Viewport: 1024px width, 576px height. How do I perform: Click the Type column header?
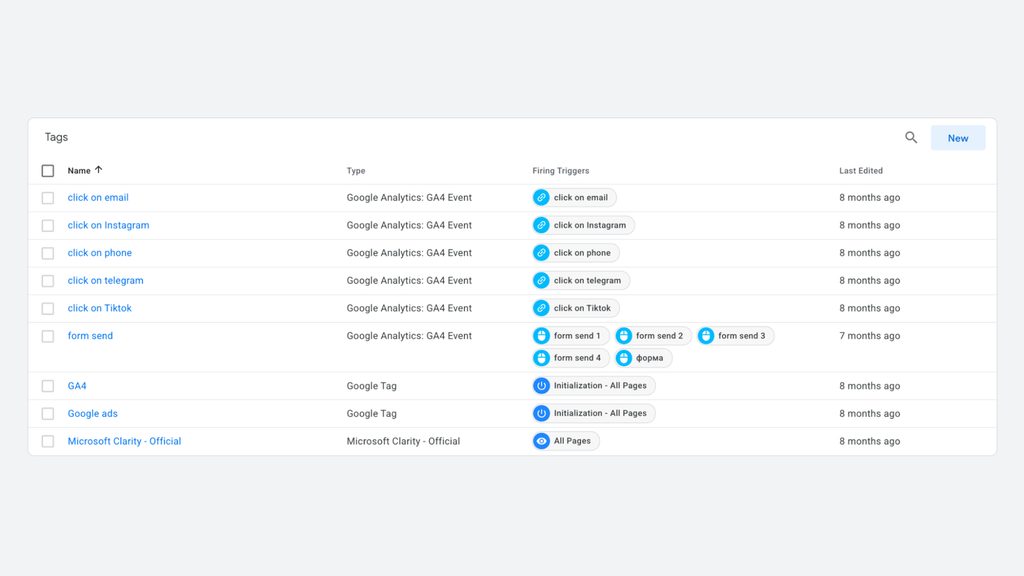pos(356,170)
